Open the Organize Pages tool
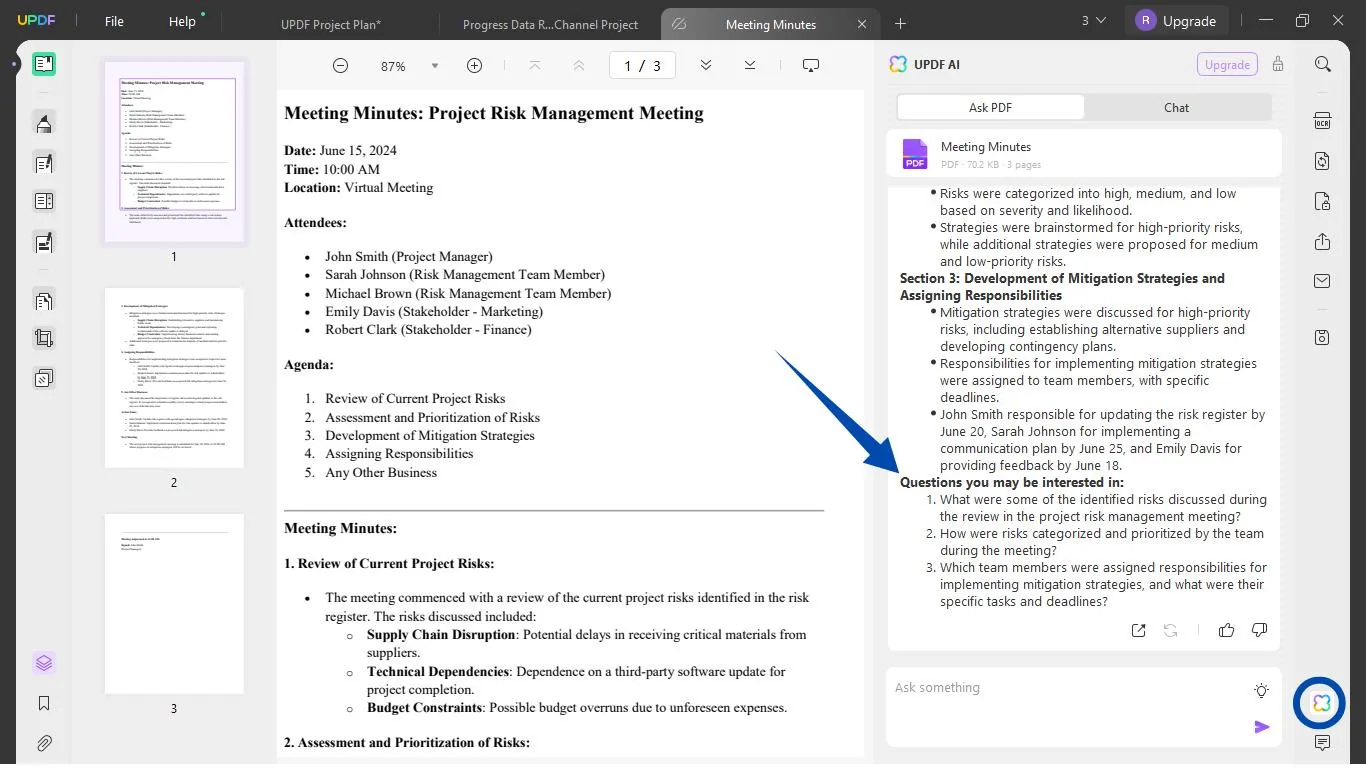The height and width of the screenshot is (768, 1366). [44, 300]
